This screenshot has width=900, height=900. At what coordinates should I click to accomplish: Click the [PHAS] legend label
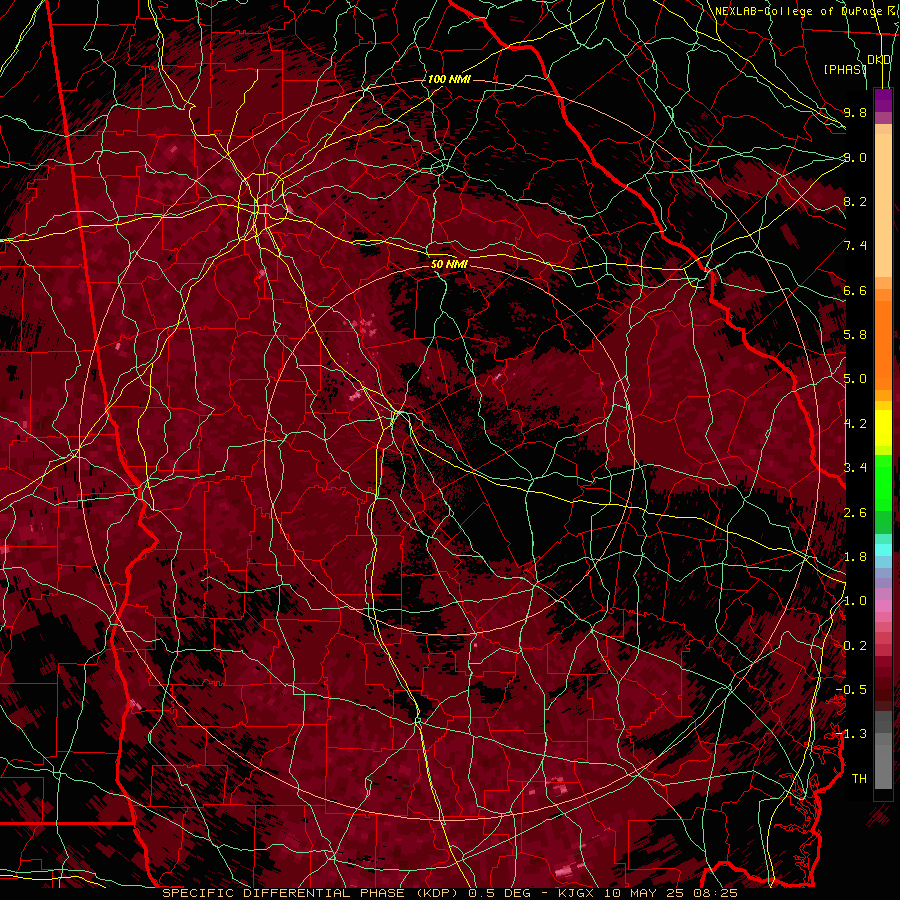tap(844, 69)
